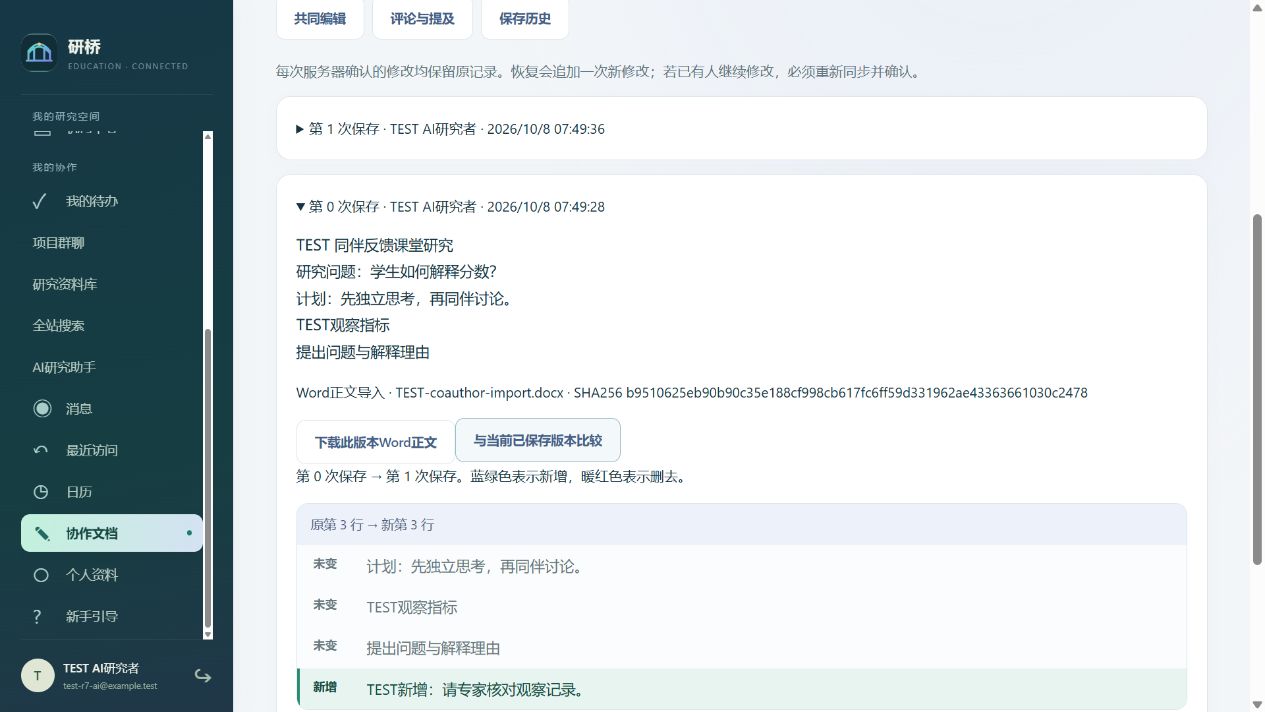Click the title line TEST 同伴反馈课堂研究
Viewport: 1265px width, 712px height.
click(375, 245)
